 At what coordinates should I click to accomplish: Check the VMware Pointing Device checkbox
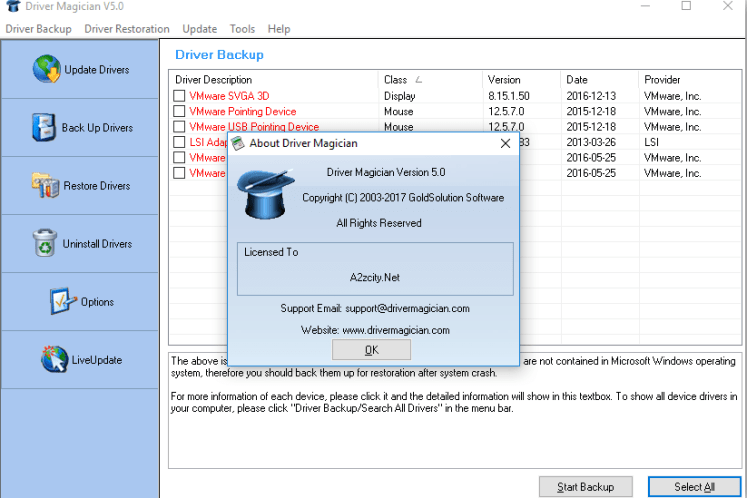point(179,111)
